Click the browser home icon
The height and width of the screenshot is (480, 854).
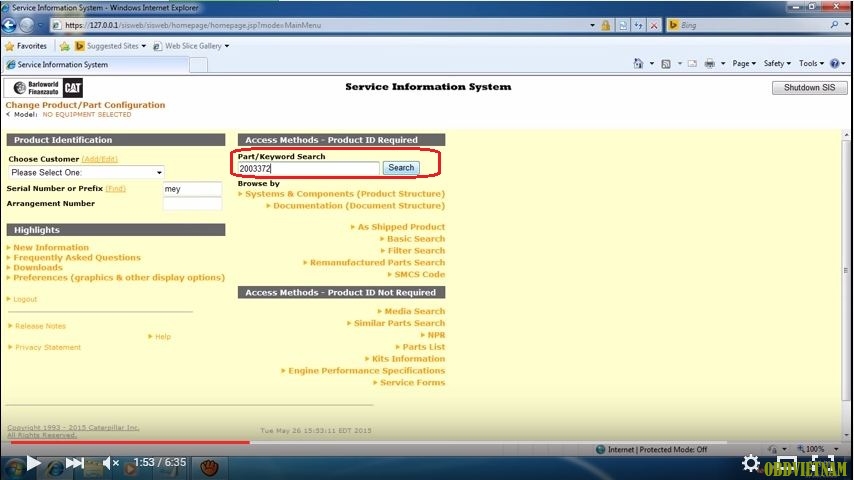639,63
